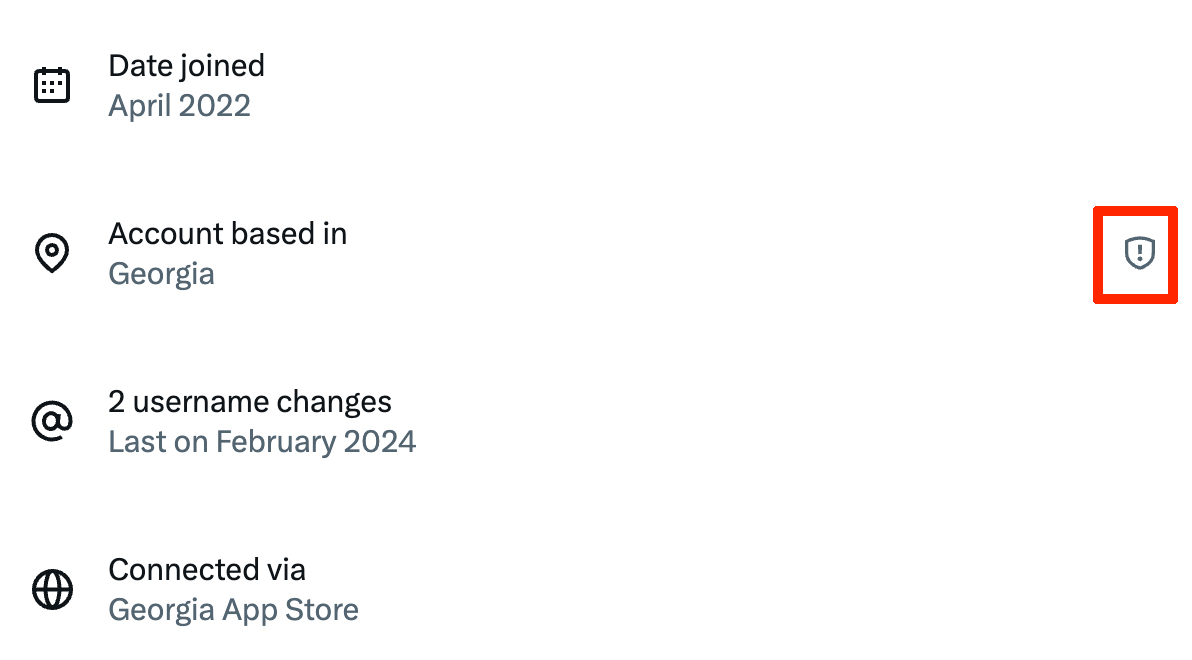Select the 'Account based in' label
This screenshot has width=1192, height=660.
coord(227,234)
